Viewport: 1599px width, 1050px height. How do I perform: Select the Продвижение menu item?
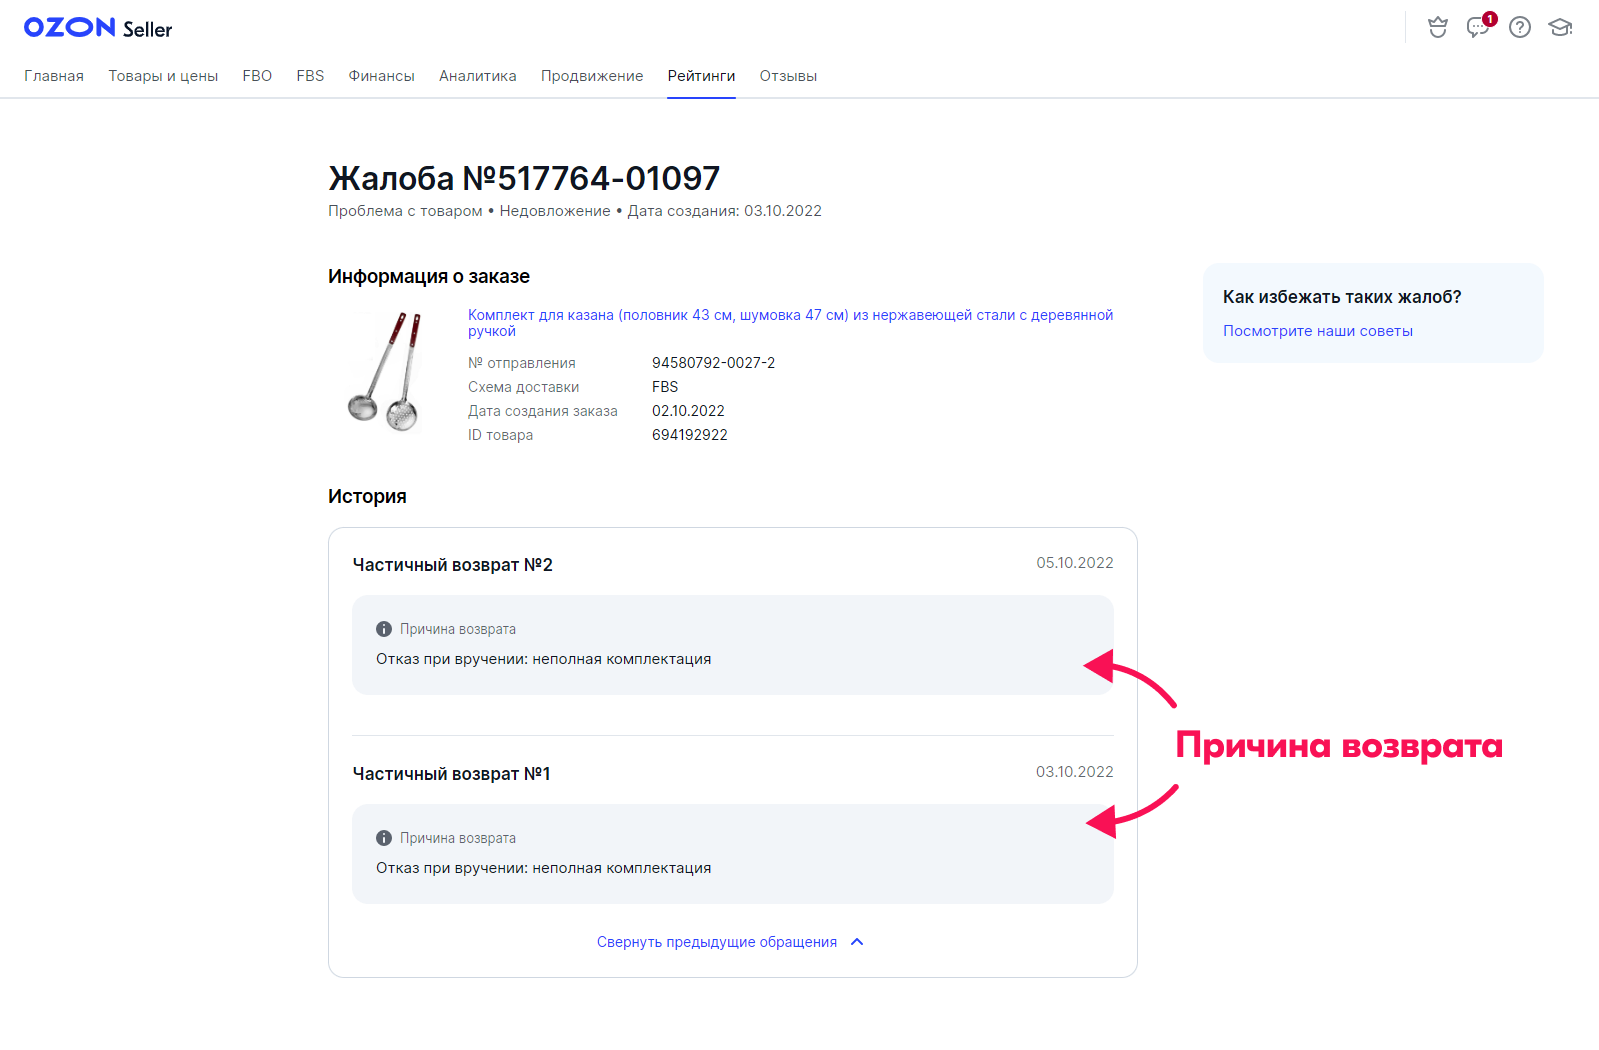pos(592,76)
